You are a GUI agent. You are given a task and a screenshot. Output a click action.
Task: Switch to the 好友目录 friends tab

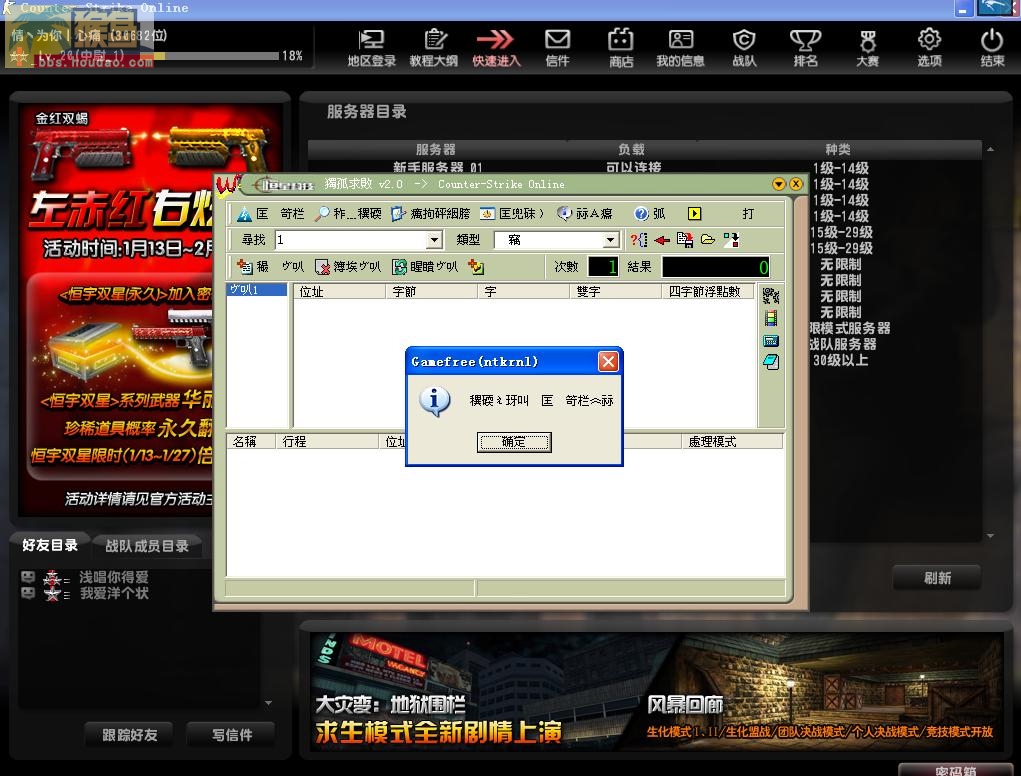tap(50, 545)
